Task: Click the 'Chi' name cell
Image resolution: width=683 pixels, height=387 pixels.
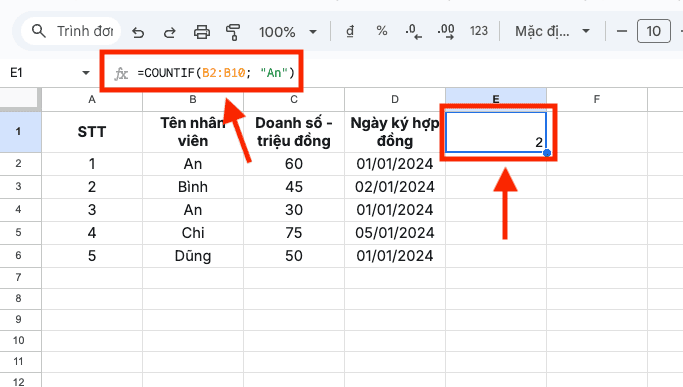Action: pos(193,233)
